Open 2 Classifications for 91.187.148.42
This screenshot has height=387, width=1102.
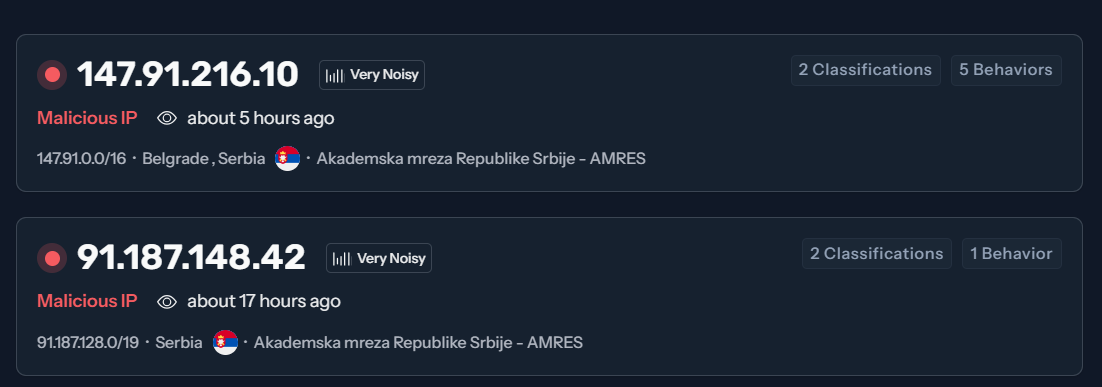[x=876, y=254]
